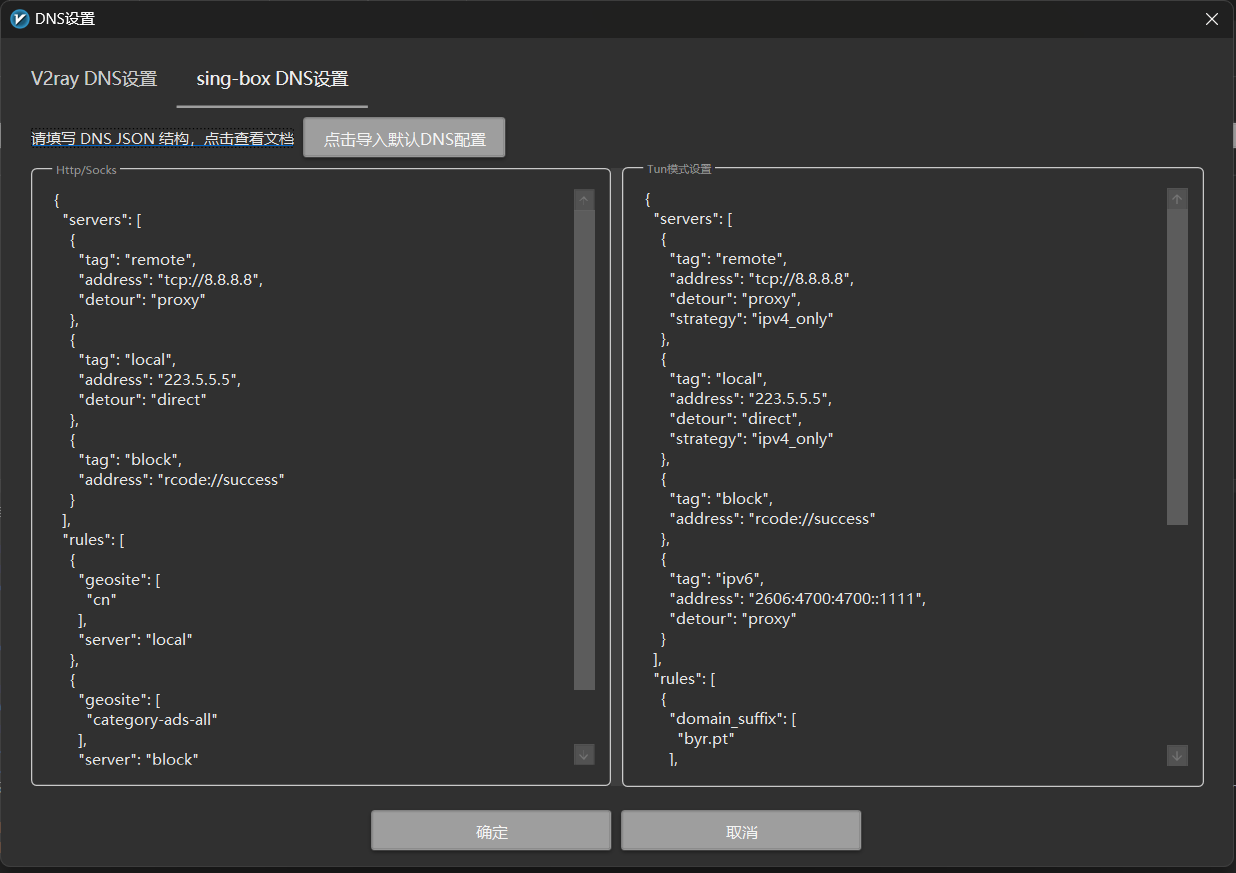Click "address": "tcp://8.8.8.8" in Http/Socks editor
1236x873 pixels.
(171, 280)
